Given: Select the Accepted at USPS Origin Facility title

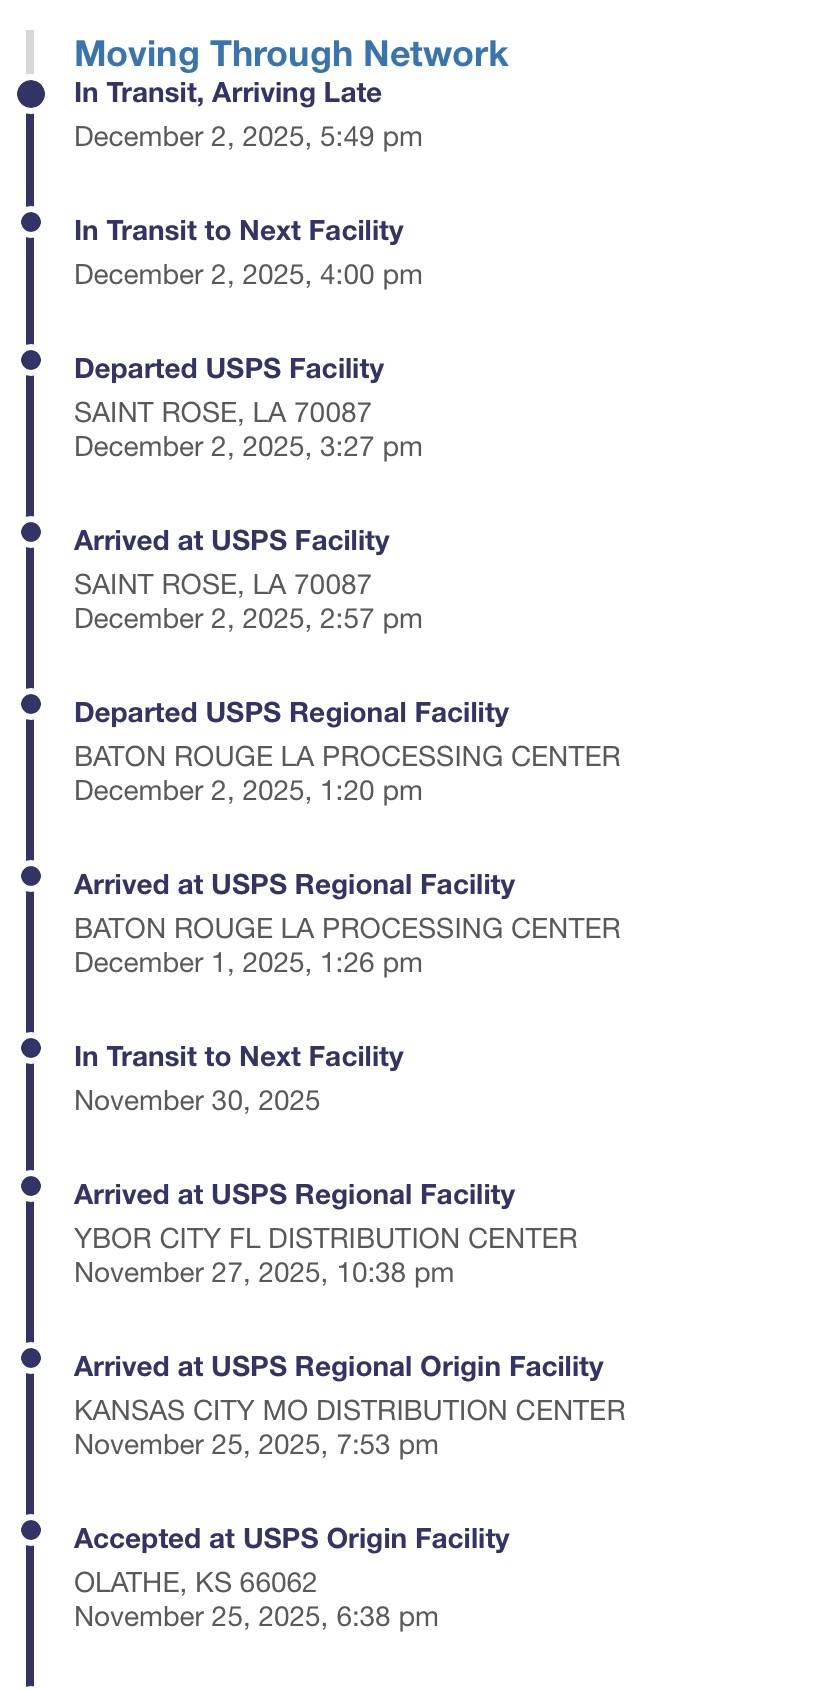Looking at the screenshot, I should point(291,1539).
